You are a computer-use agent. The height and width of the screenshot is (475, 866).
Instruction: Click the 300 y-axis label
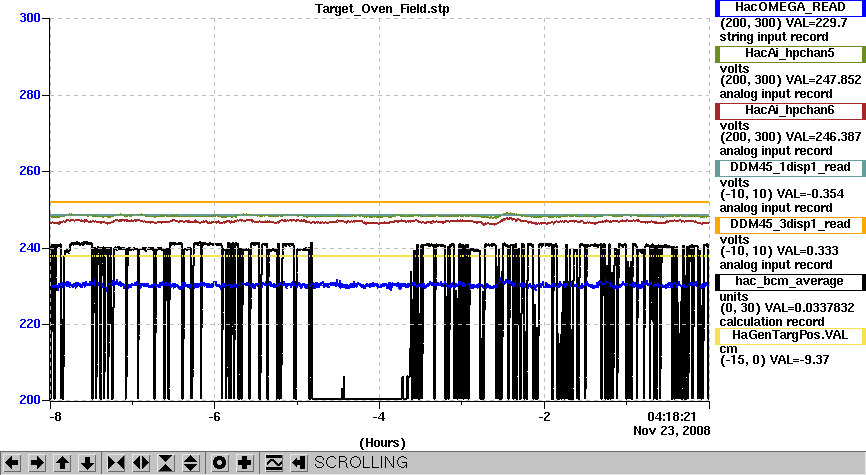pos(30,18)
